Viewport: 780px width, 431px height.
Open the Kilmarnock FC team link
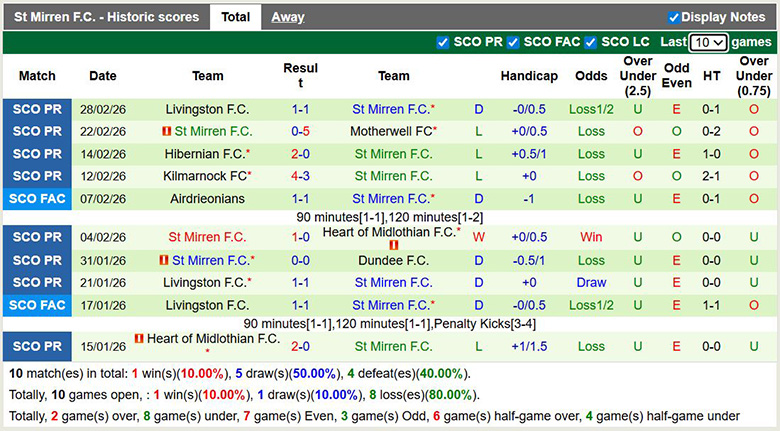(x=207, y=176)
